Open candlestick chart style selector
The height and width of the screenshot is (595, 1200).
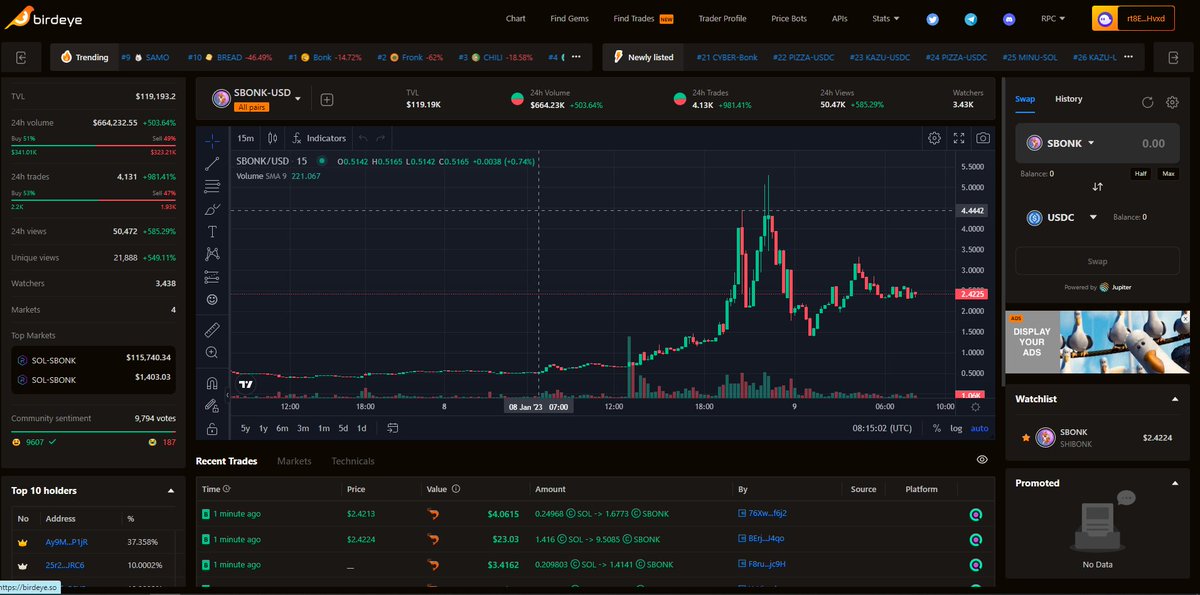[x=272, y=138]
